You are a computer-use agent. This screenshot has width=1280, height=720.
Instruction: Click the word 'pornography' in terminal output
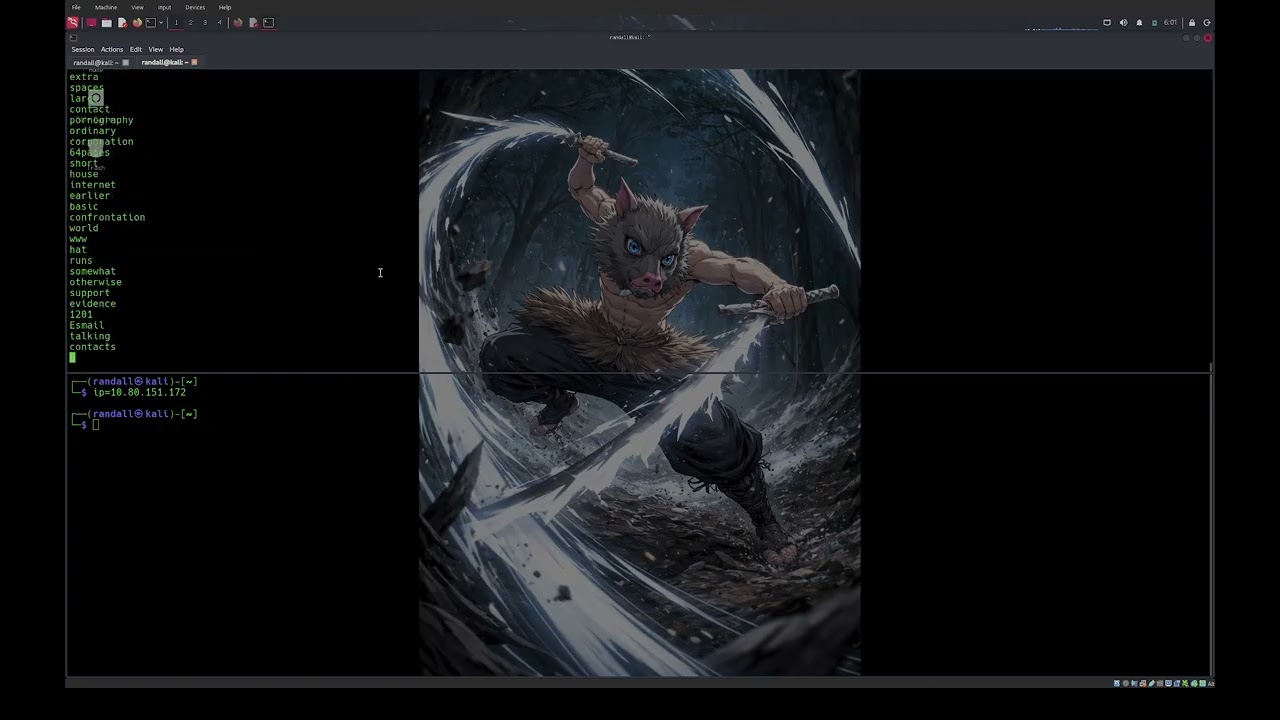point(101,120)
